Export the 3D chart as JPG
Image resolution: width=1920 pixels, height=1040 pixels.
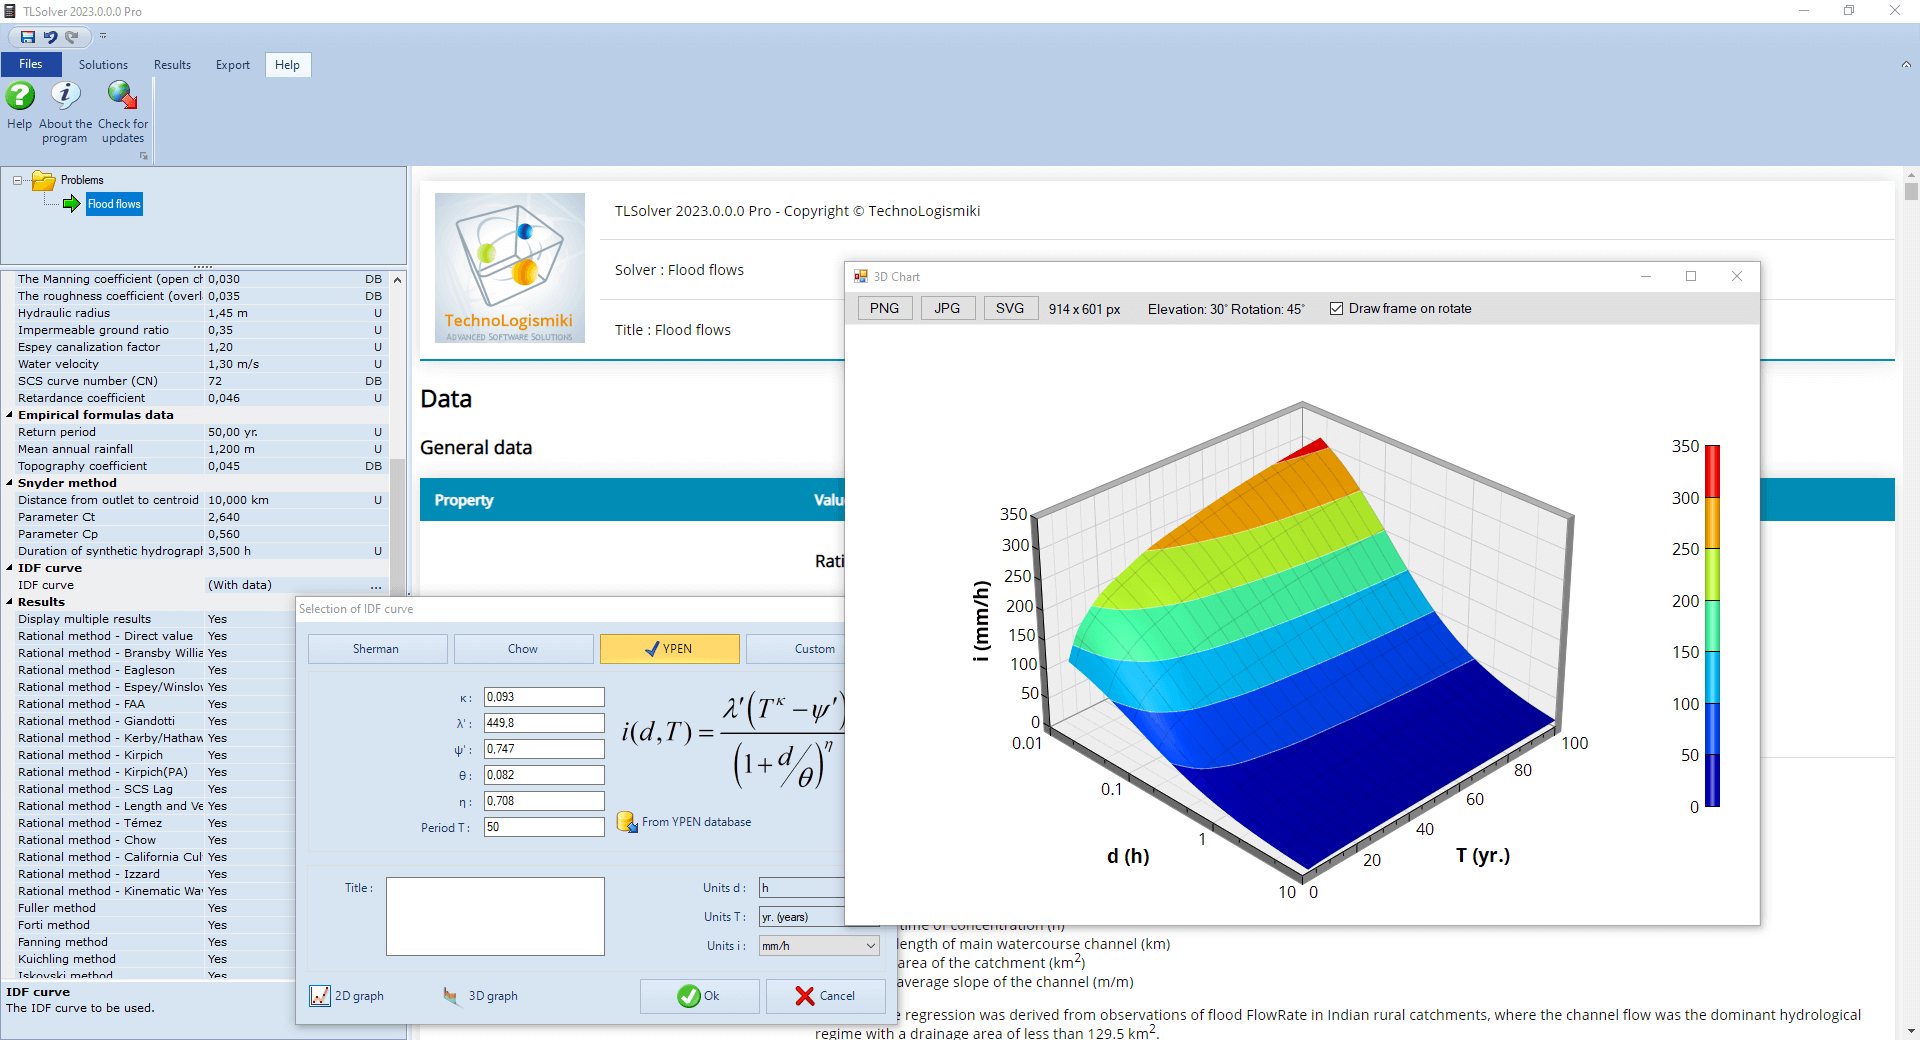click(x=947, y=309)
